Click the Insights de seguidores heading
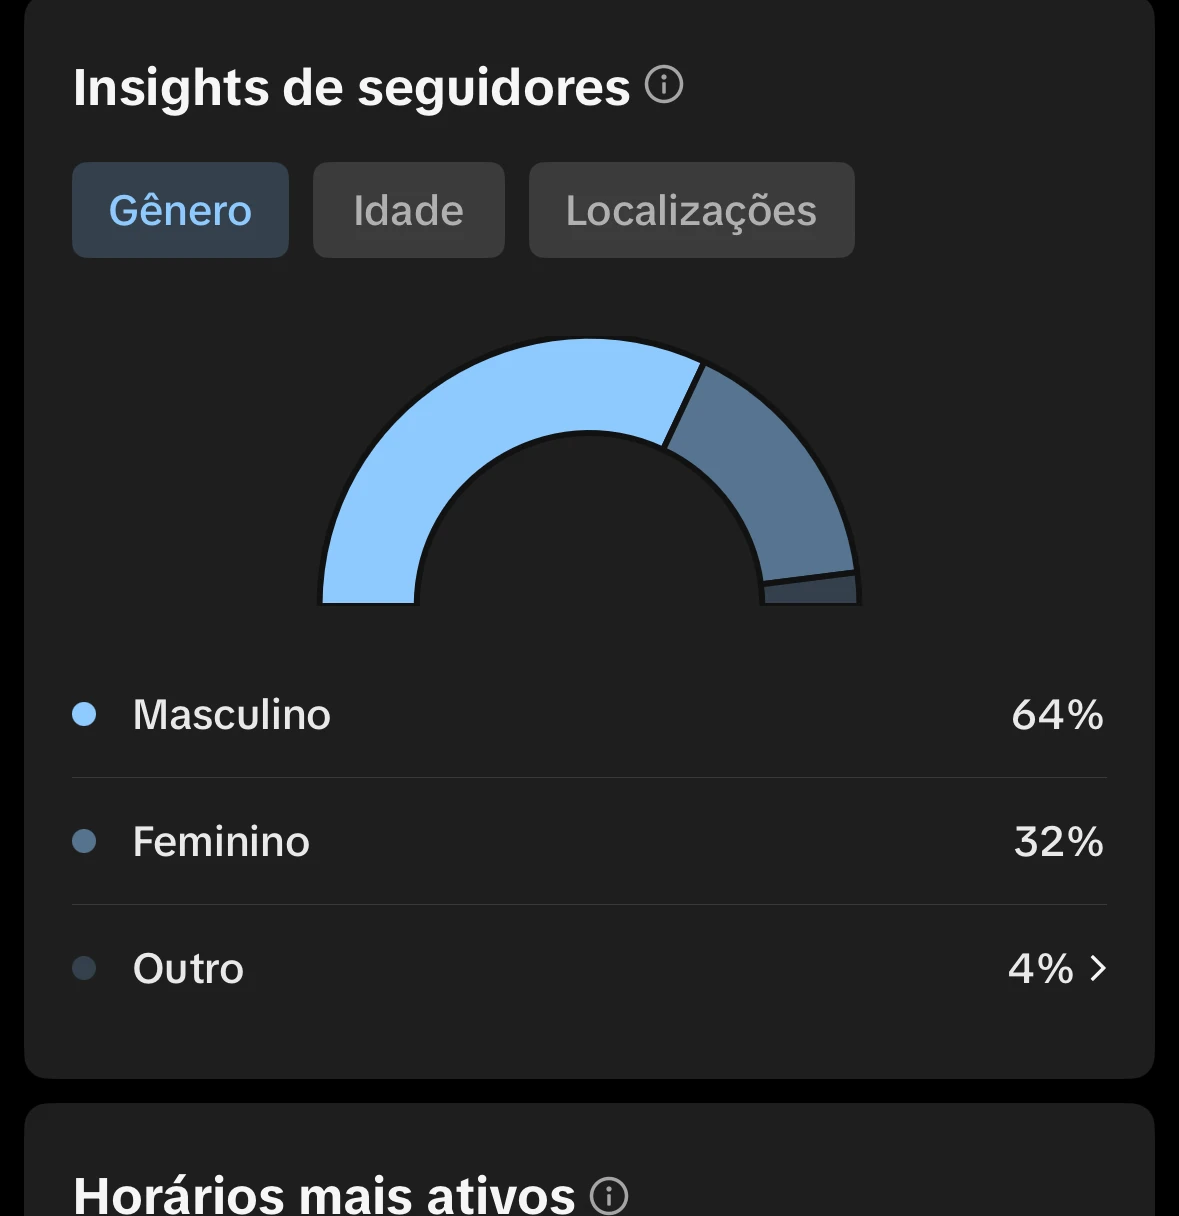 pyautogui.click(x=352, y=87)
